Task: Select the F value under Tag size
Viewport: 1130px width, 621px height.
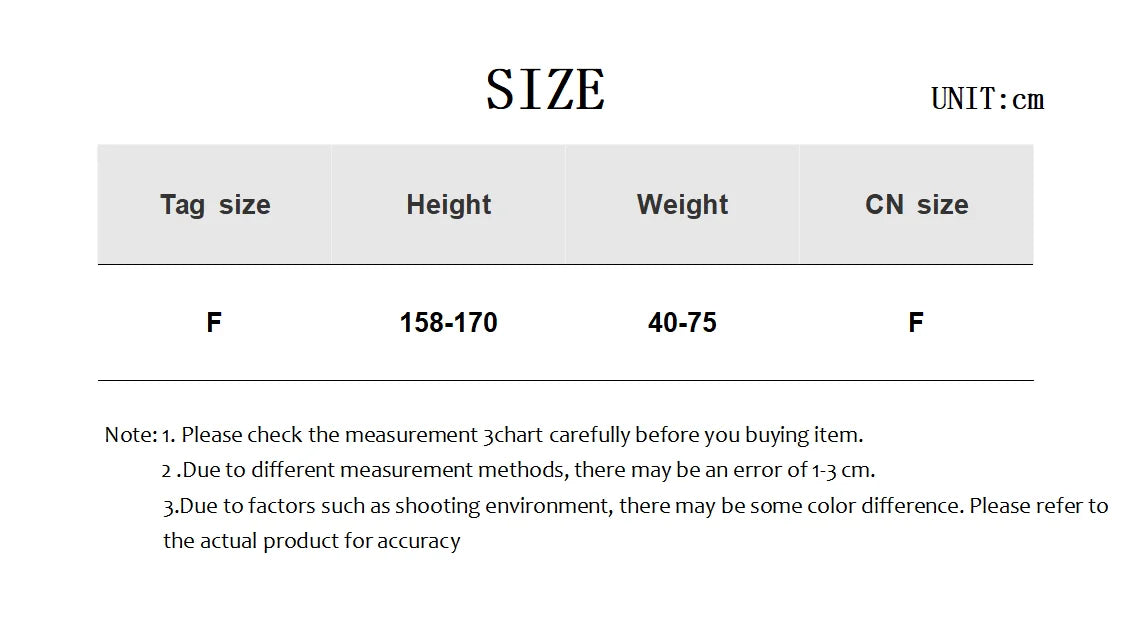Action: point(214,322)
